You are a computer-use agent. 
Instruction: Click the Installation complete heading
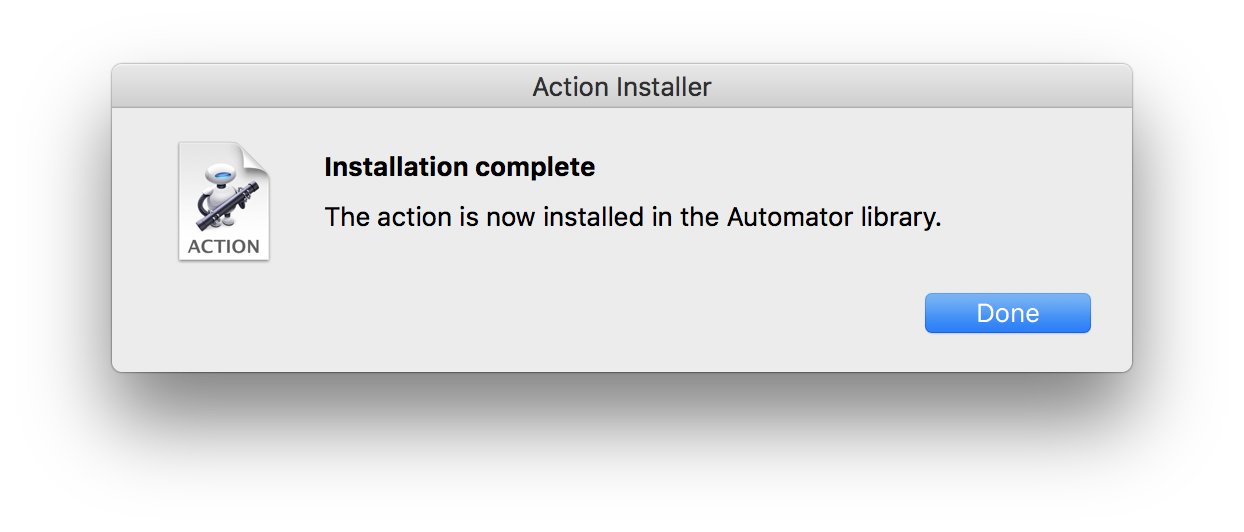pyautogui.click(x=460, y=167)
